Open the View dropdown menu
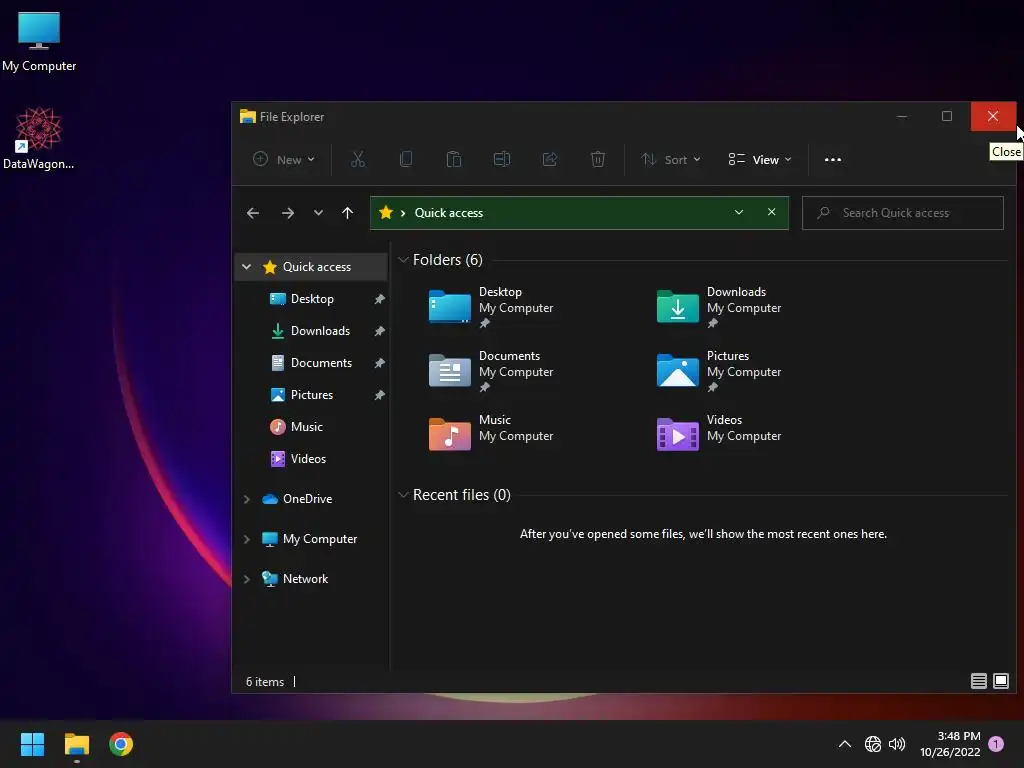 (760, 159)
